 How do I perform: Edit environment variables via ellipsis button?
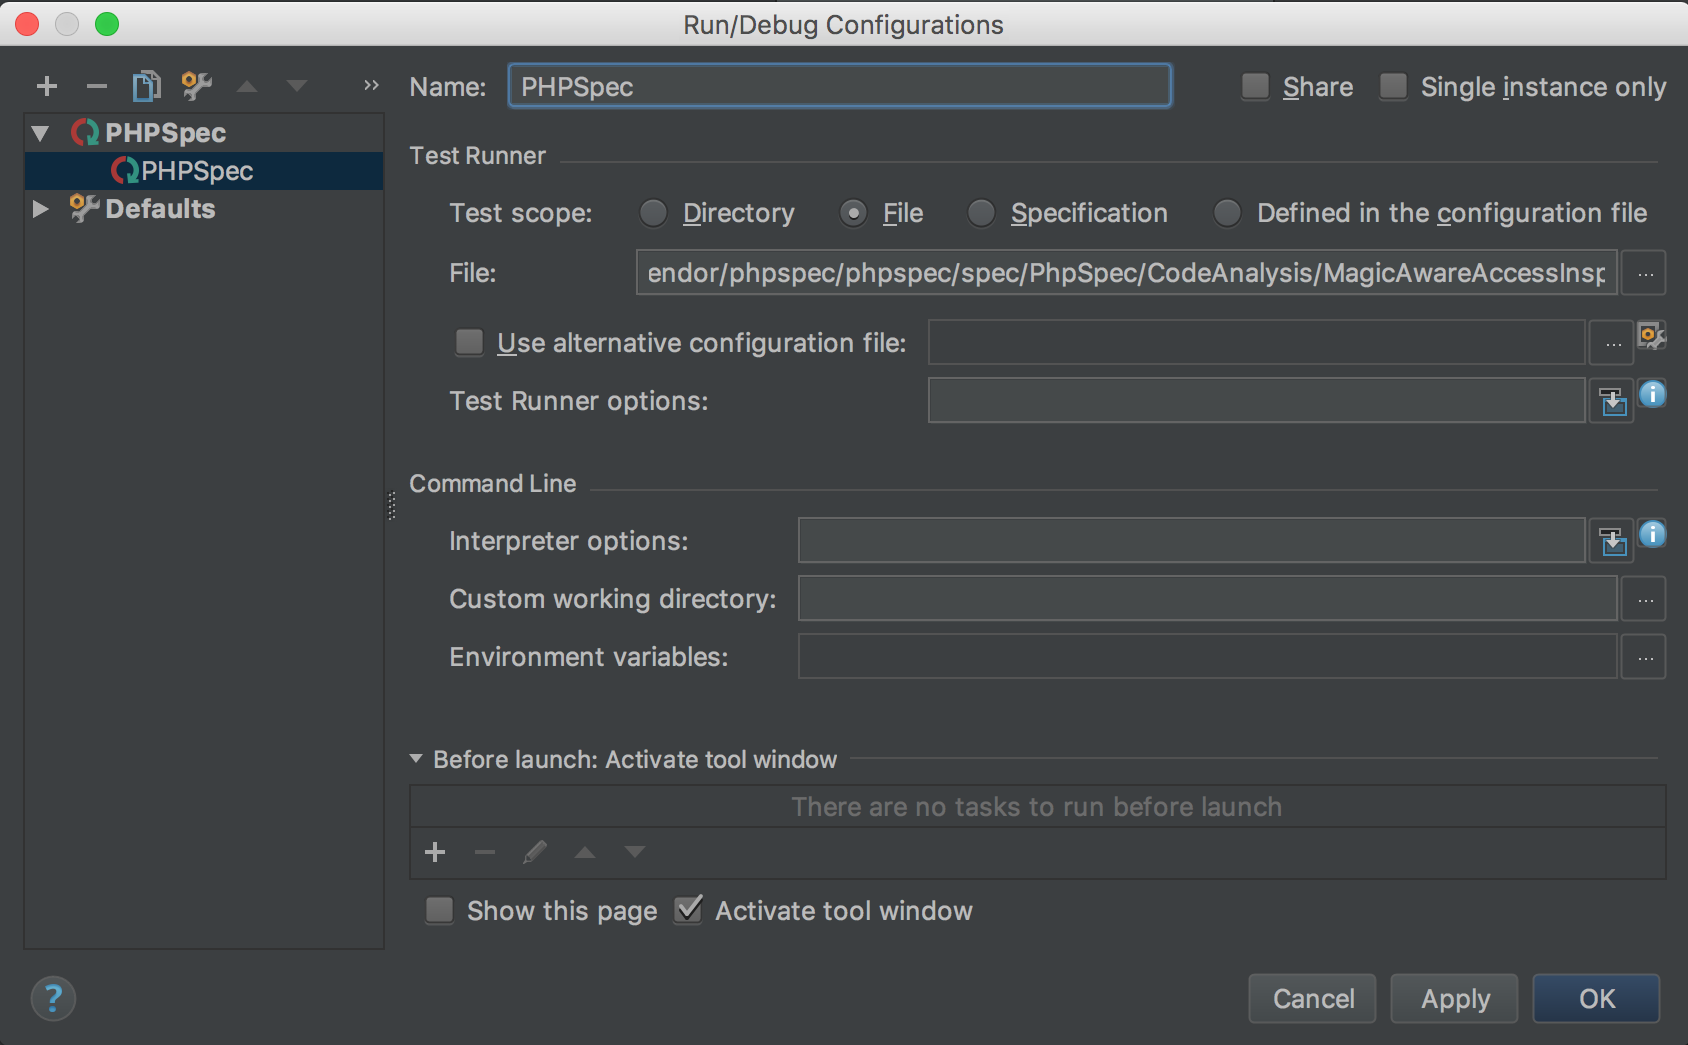[1645, 657]
